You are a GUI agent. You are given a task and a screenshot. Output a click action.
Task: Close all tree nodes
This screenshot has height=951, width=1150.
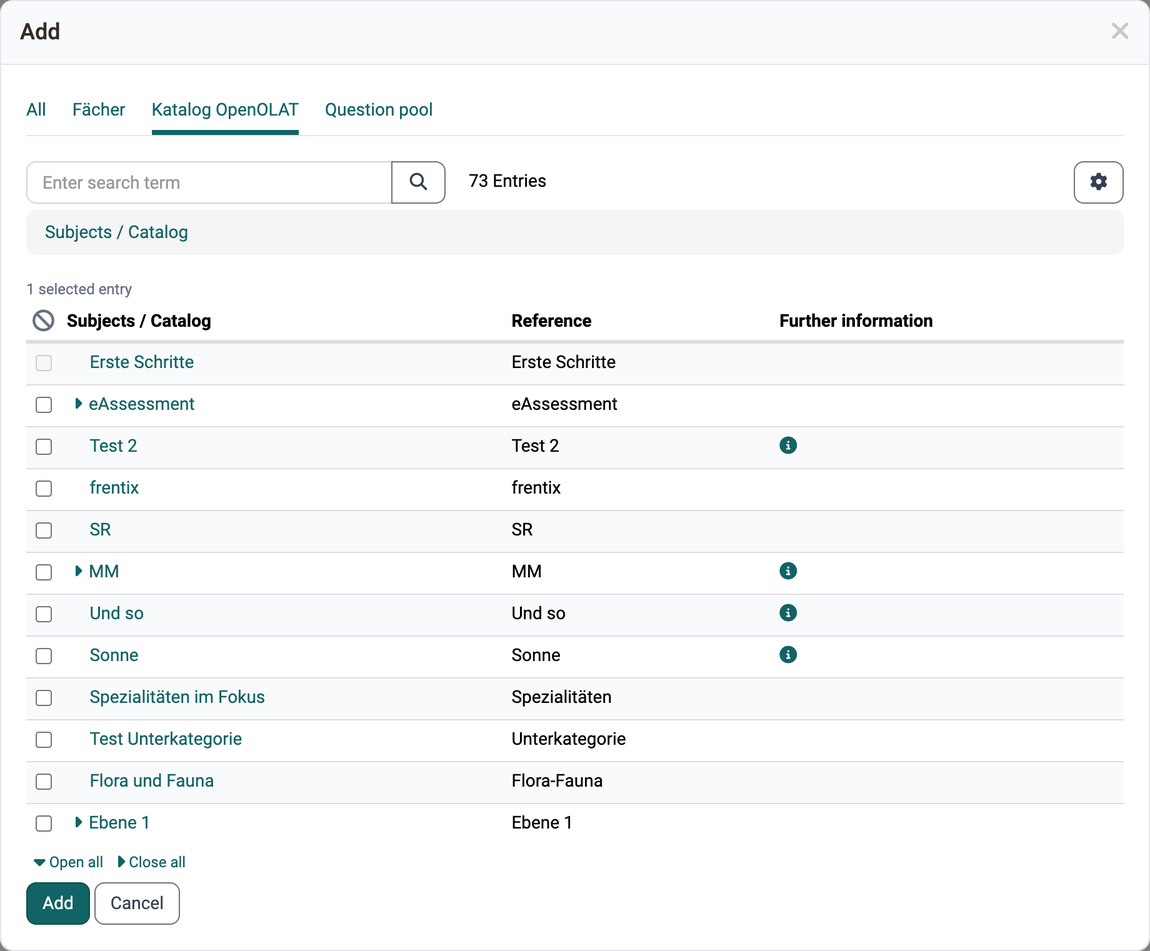click(x=151, y=862)
